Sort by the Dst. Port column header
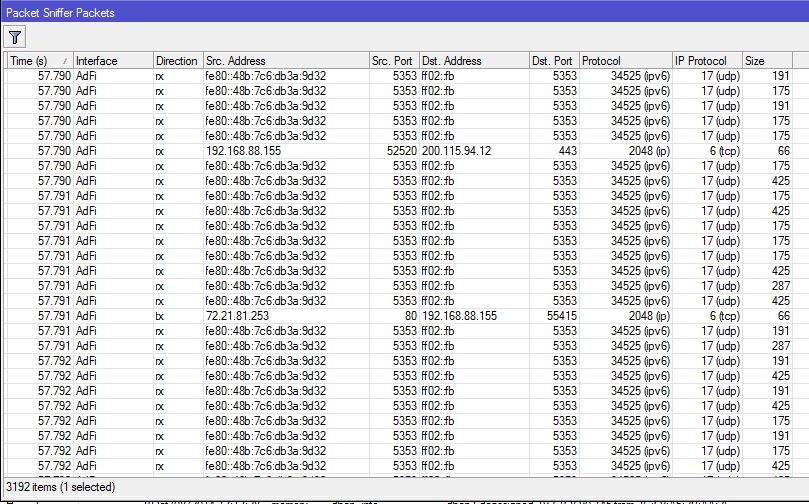 click(x=554, y=60)
